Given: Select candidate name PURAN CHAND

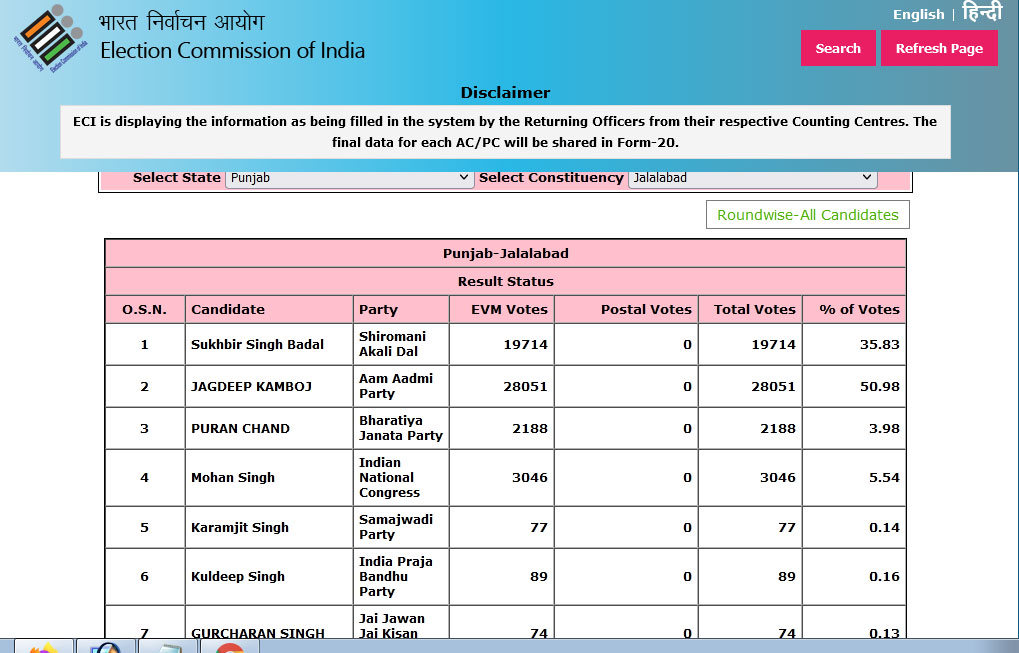Looking at the screenshot, I should [240, 429].
